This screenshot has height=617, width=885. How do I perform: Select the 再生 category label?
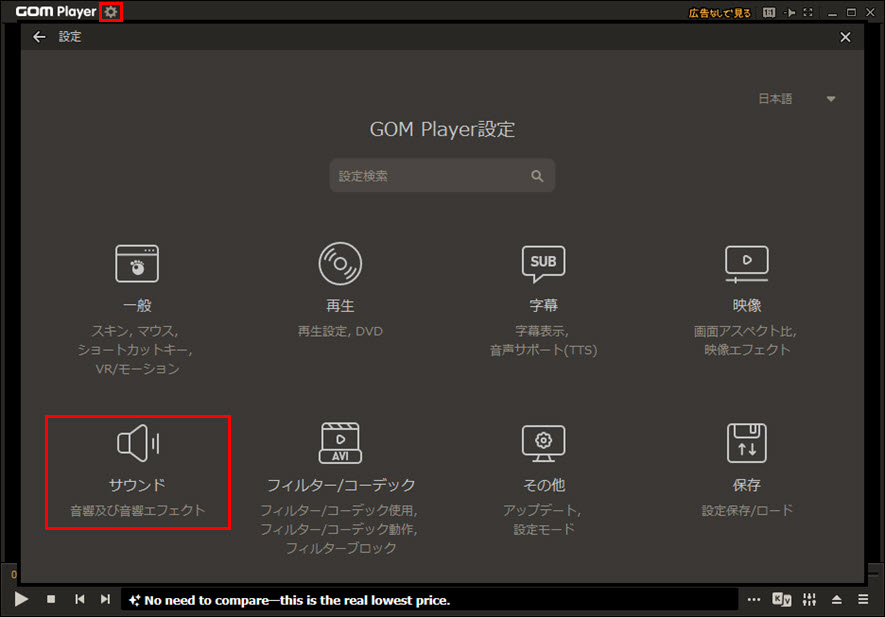(340, 306)
